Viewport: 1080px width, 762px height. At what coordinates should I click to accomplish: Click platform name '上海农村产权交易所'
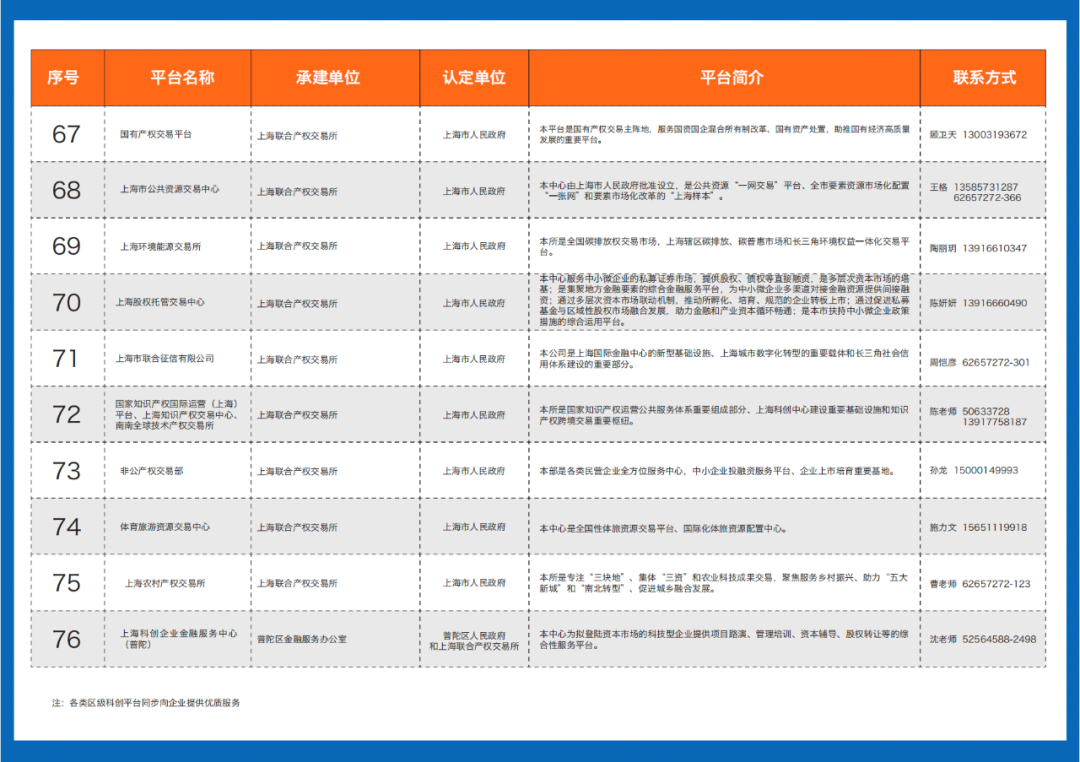click(x=165, y=584)
